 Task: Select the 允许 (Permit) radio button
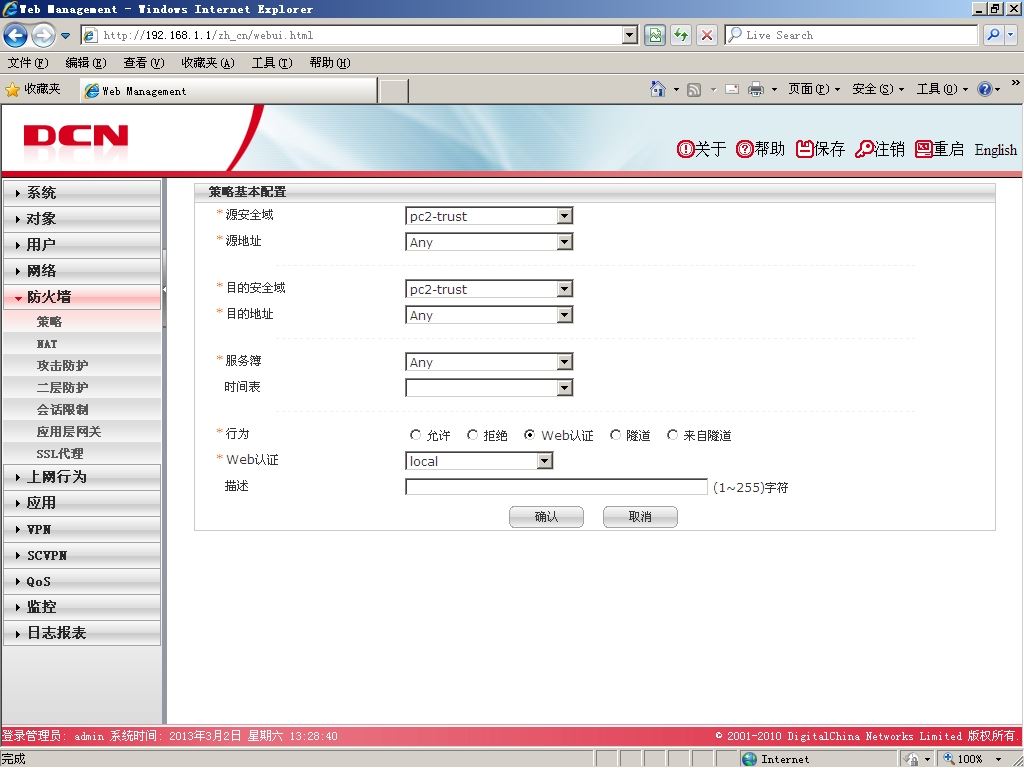point(415,435)
